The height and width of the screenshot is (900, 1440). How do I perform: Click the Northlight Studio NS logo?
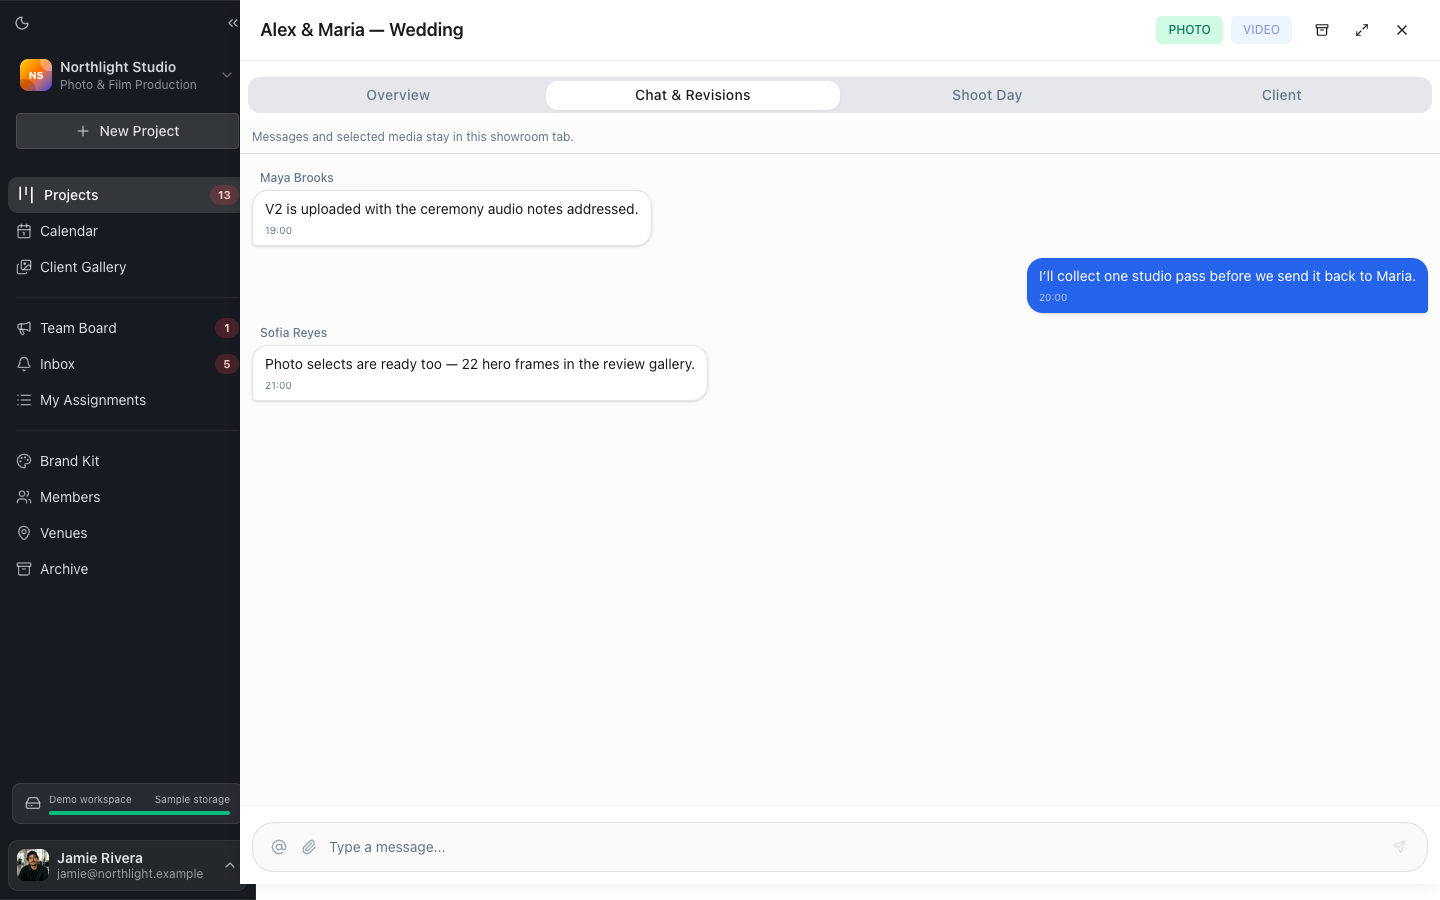(x=36, y=75)
